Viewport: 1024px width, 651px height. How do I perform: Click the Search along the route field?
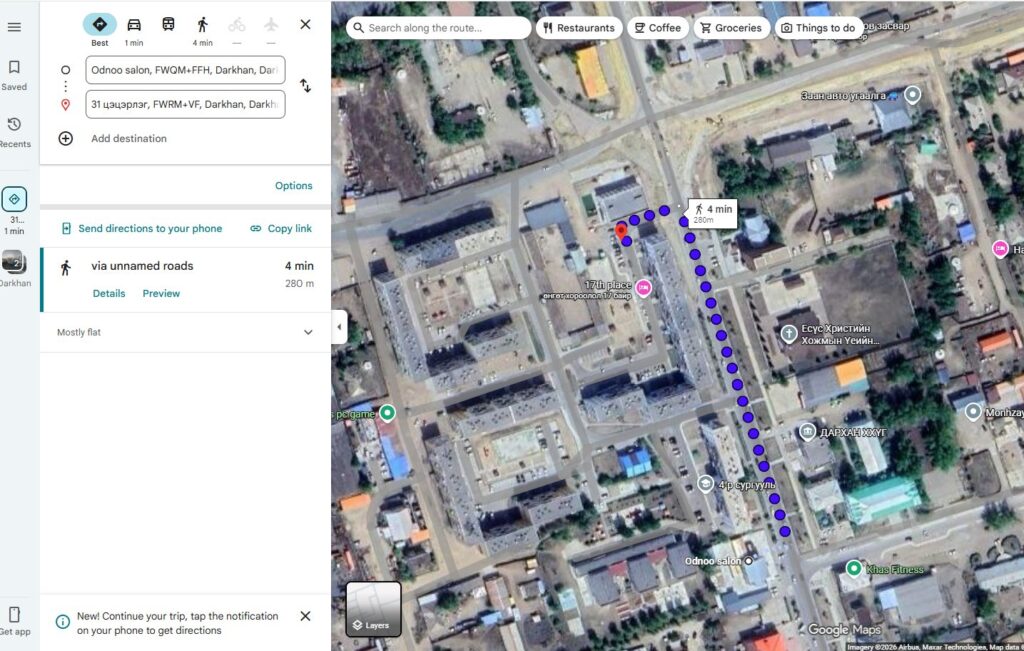(440, 28)
